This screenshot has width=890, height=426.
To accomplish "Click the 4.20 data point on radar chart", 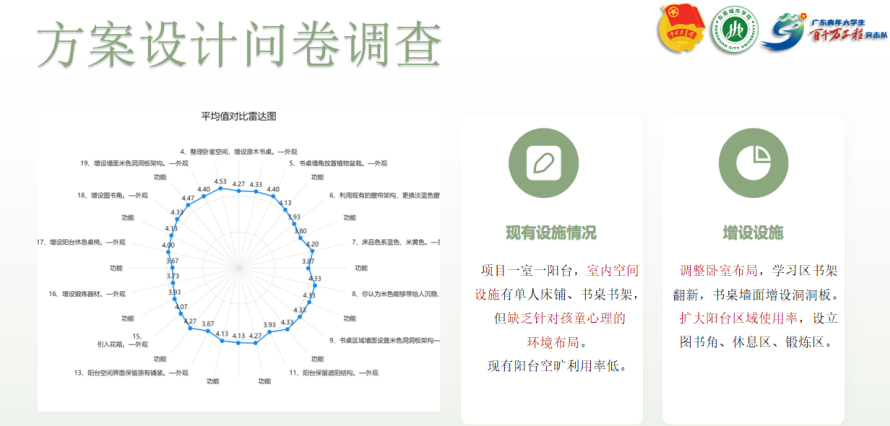I will point(312,251).
